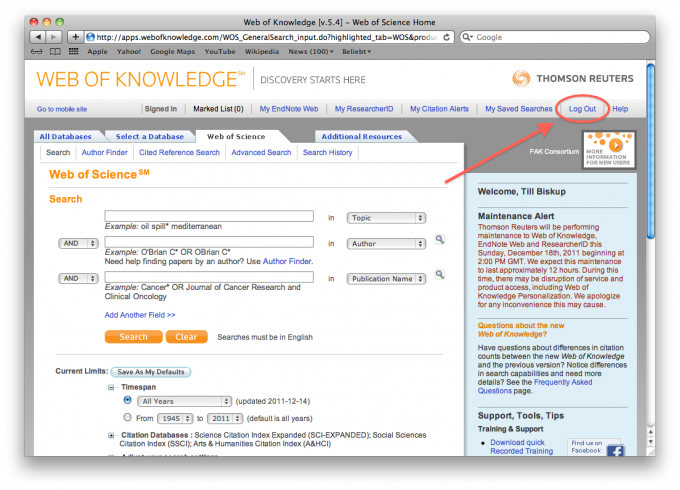Click the Author search text field

(209, 242)
